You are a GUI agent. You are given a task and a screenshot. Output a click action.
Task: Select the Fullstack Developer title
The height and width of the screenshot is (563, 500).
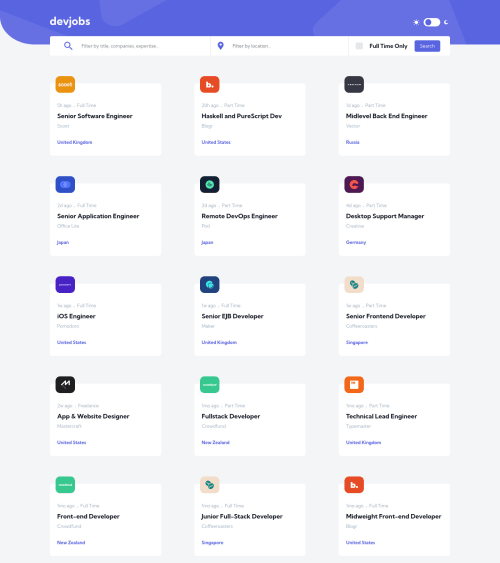(x=231, y=417)
